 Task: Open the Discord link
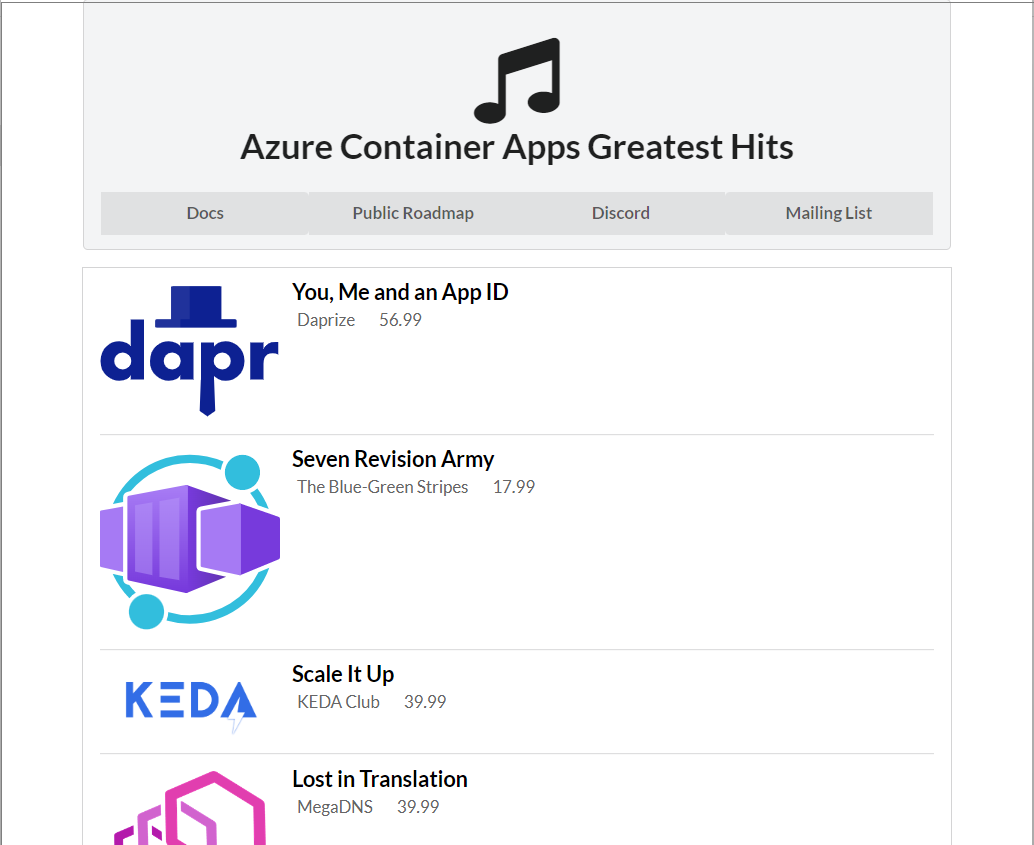coord(621,213)
